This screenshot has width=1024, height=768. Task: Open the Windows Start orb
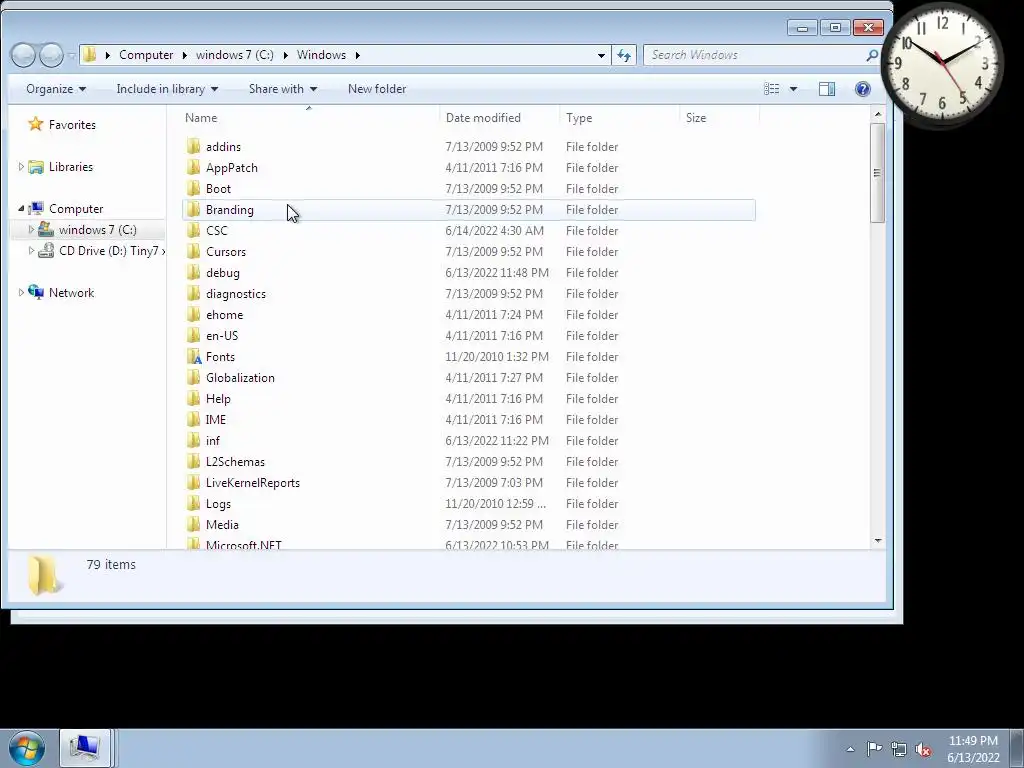coord(27,748)
